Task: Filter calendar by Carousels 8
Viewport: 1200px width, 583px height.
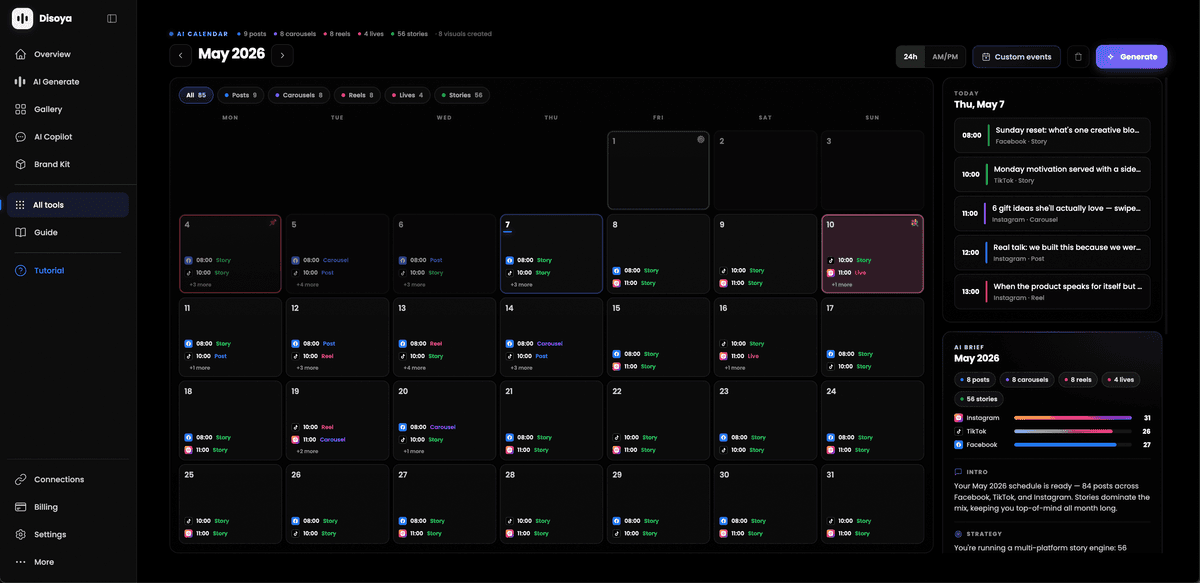Action: coord(299,95)
